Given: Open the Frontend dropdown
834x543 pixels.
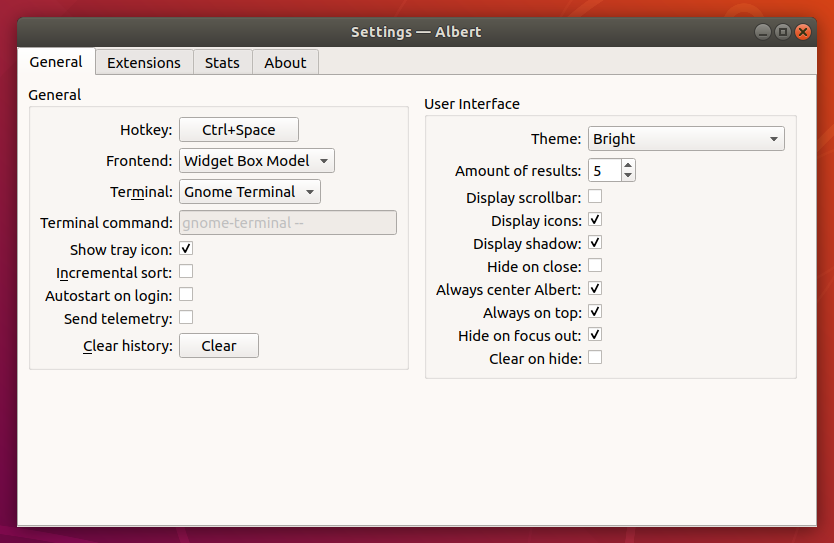Looking at the screenshot, I should (257, 161).
